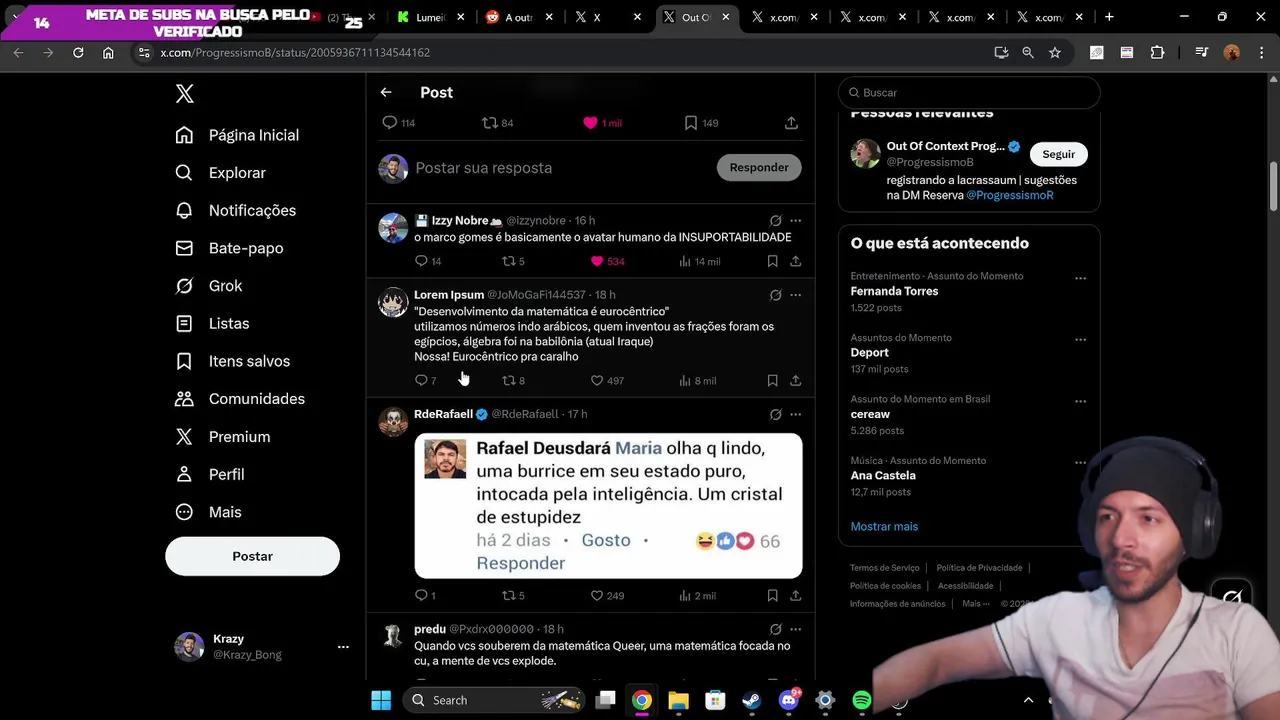This screenshot has width=1280, height=720.
Task: Share the main post
Action: (791, 122)
